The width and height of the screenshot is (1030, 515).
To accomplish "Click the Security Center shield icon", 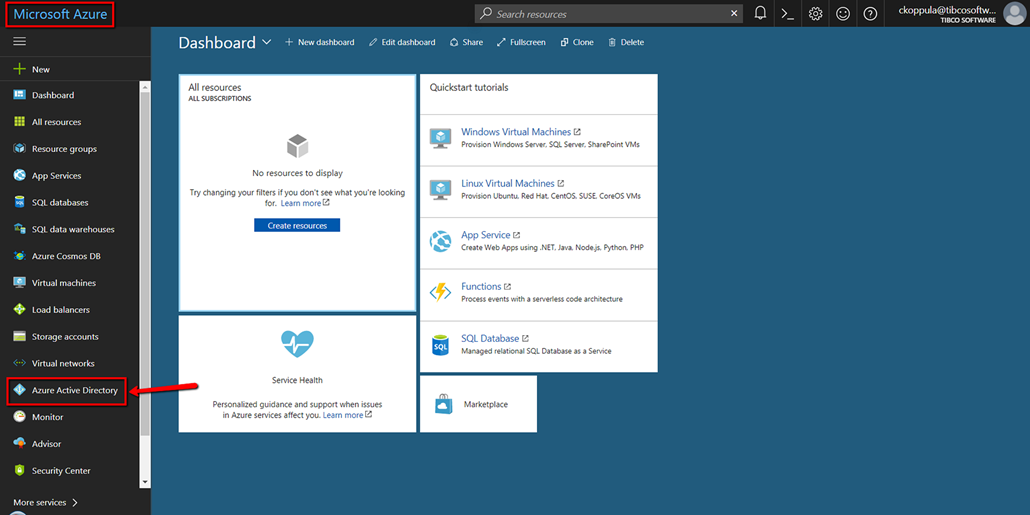I will click(20, 471).
